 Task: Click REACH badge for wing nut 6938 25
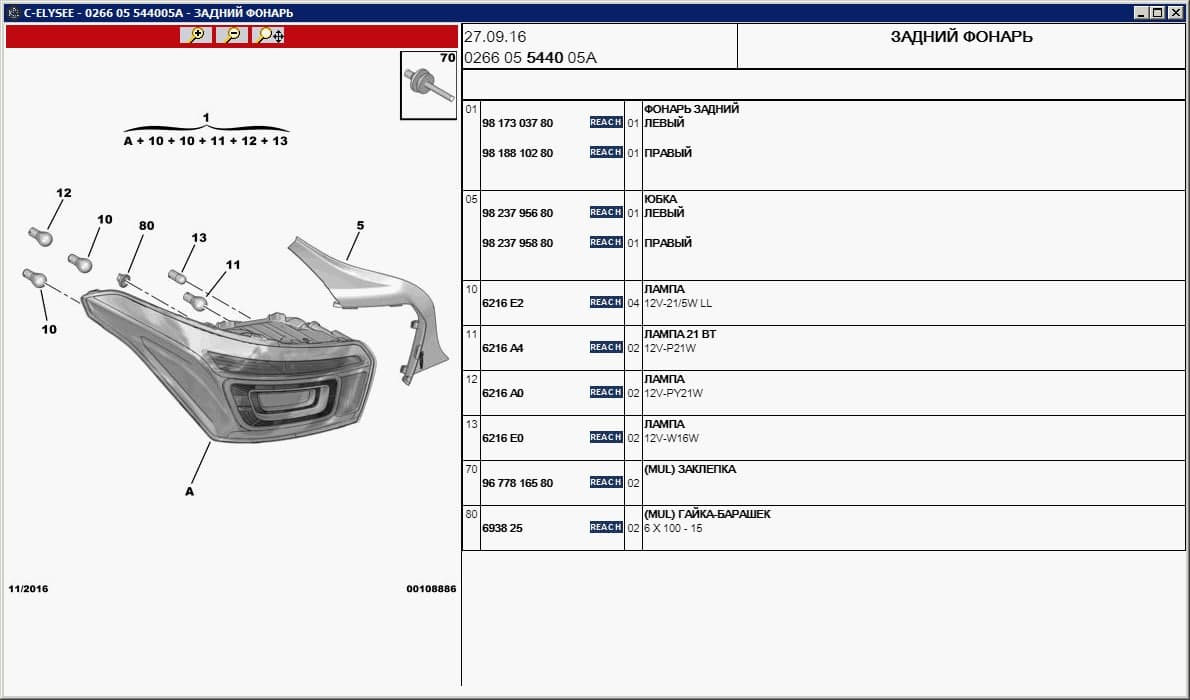(606, 527)
